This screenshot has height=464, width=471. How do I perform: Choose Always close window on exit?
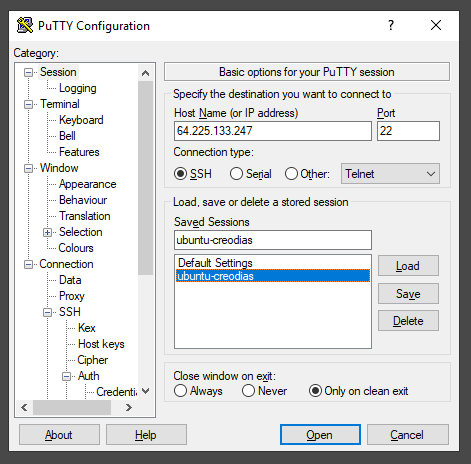click(x=180, y=391)
